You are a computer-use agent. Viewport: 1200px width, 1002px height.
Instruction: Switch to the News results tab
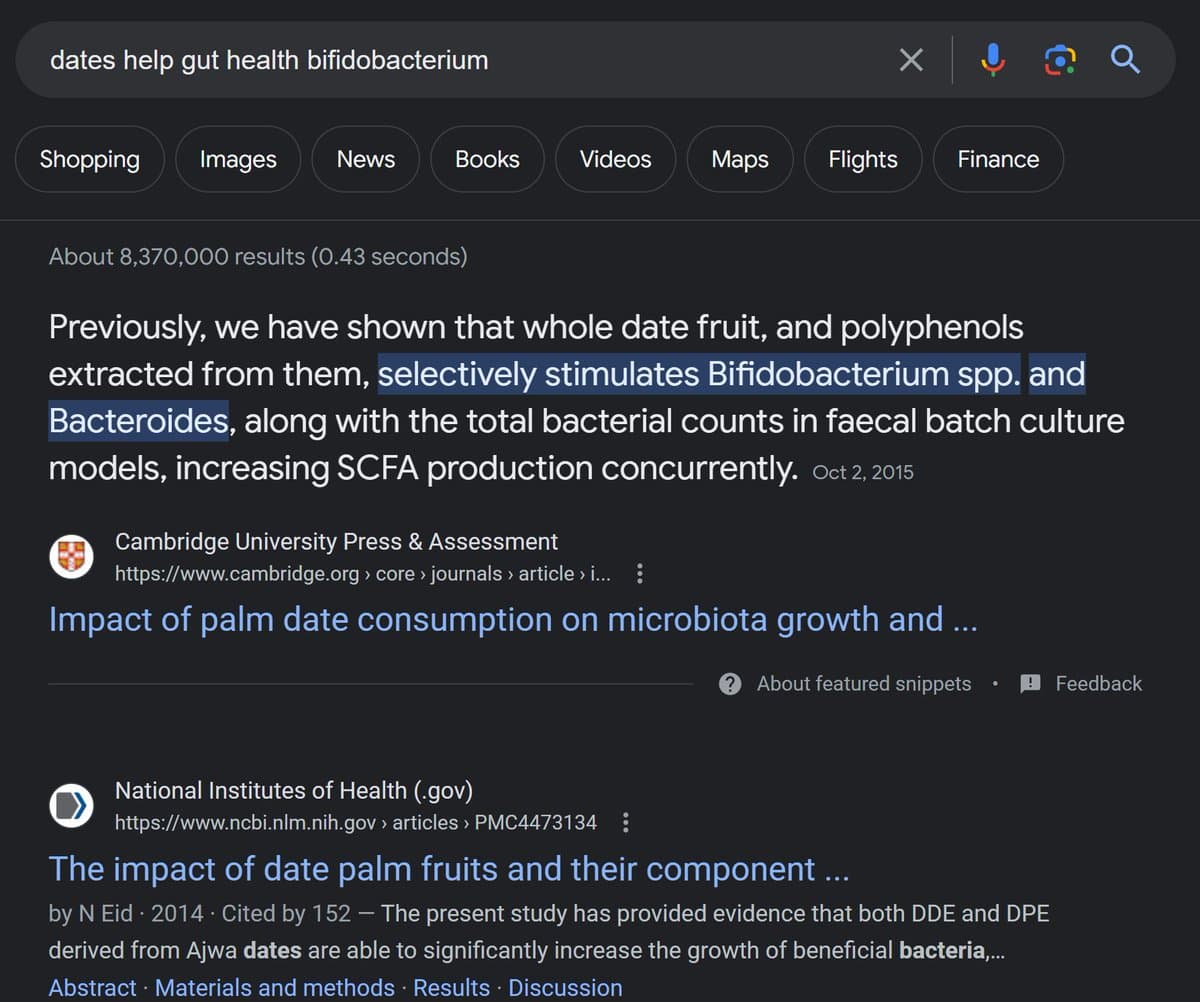365,159
